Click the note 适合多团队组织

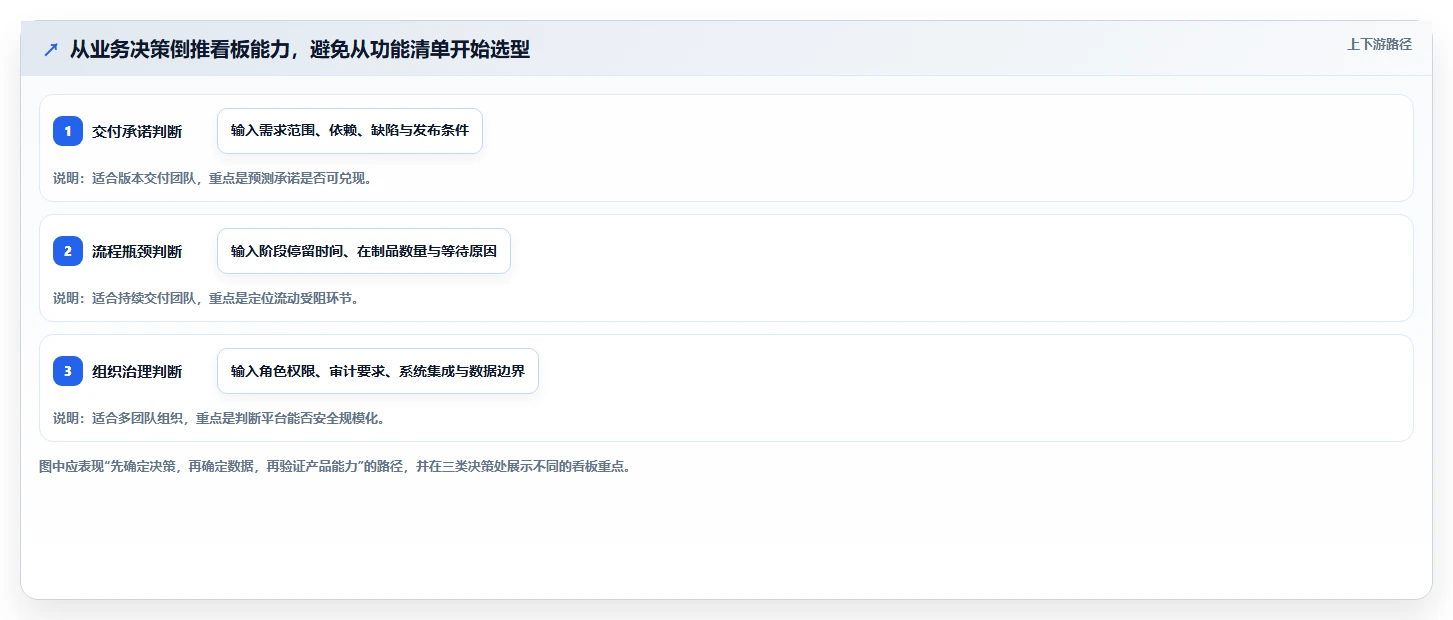219,418
